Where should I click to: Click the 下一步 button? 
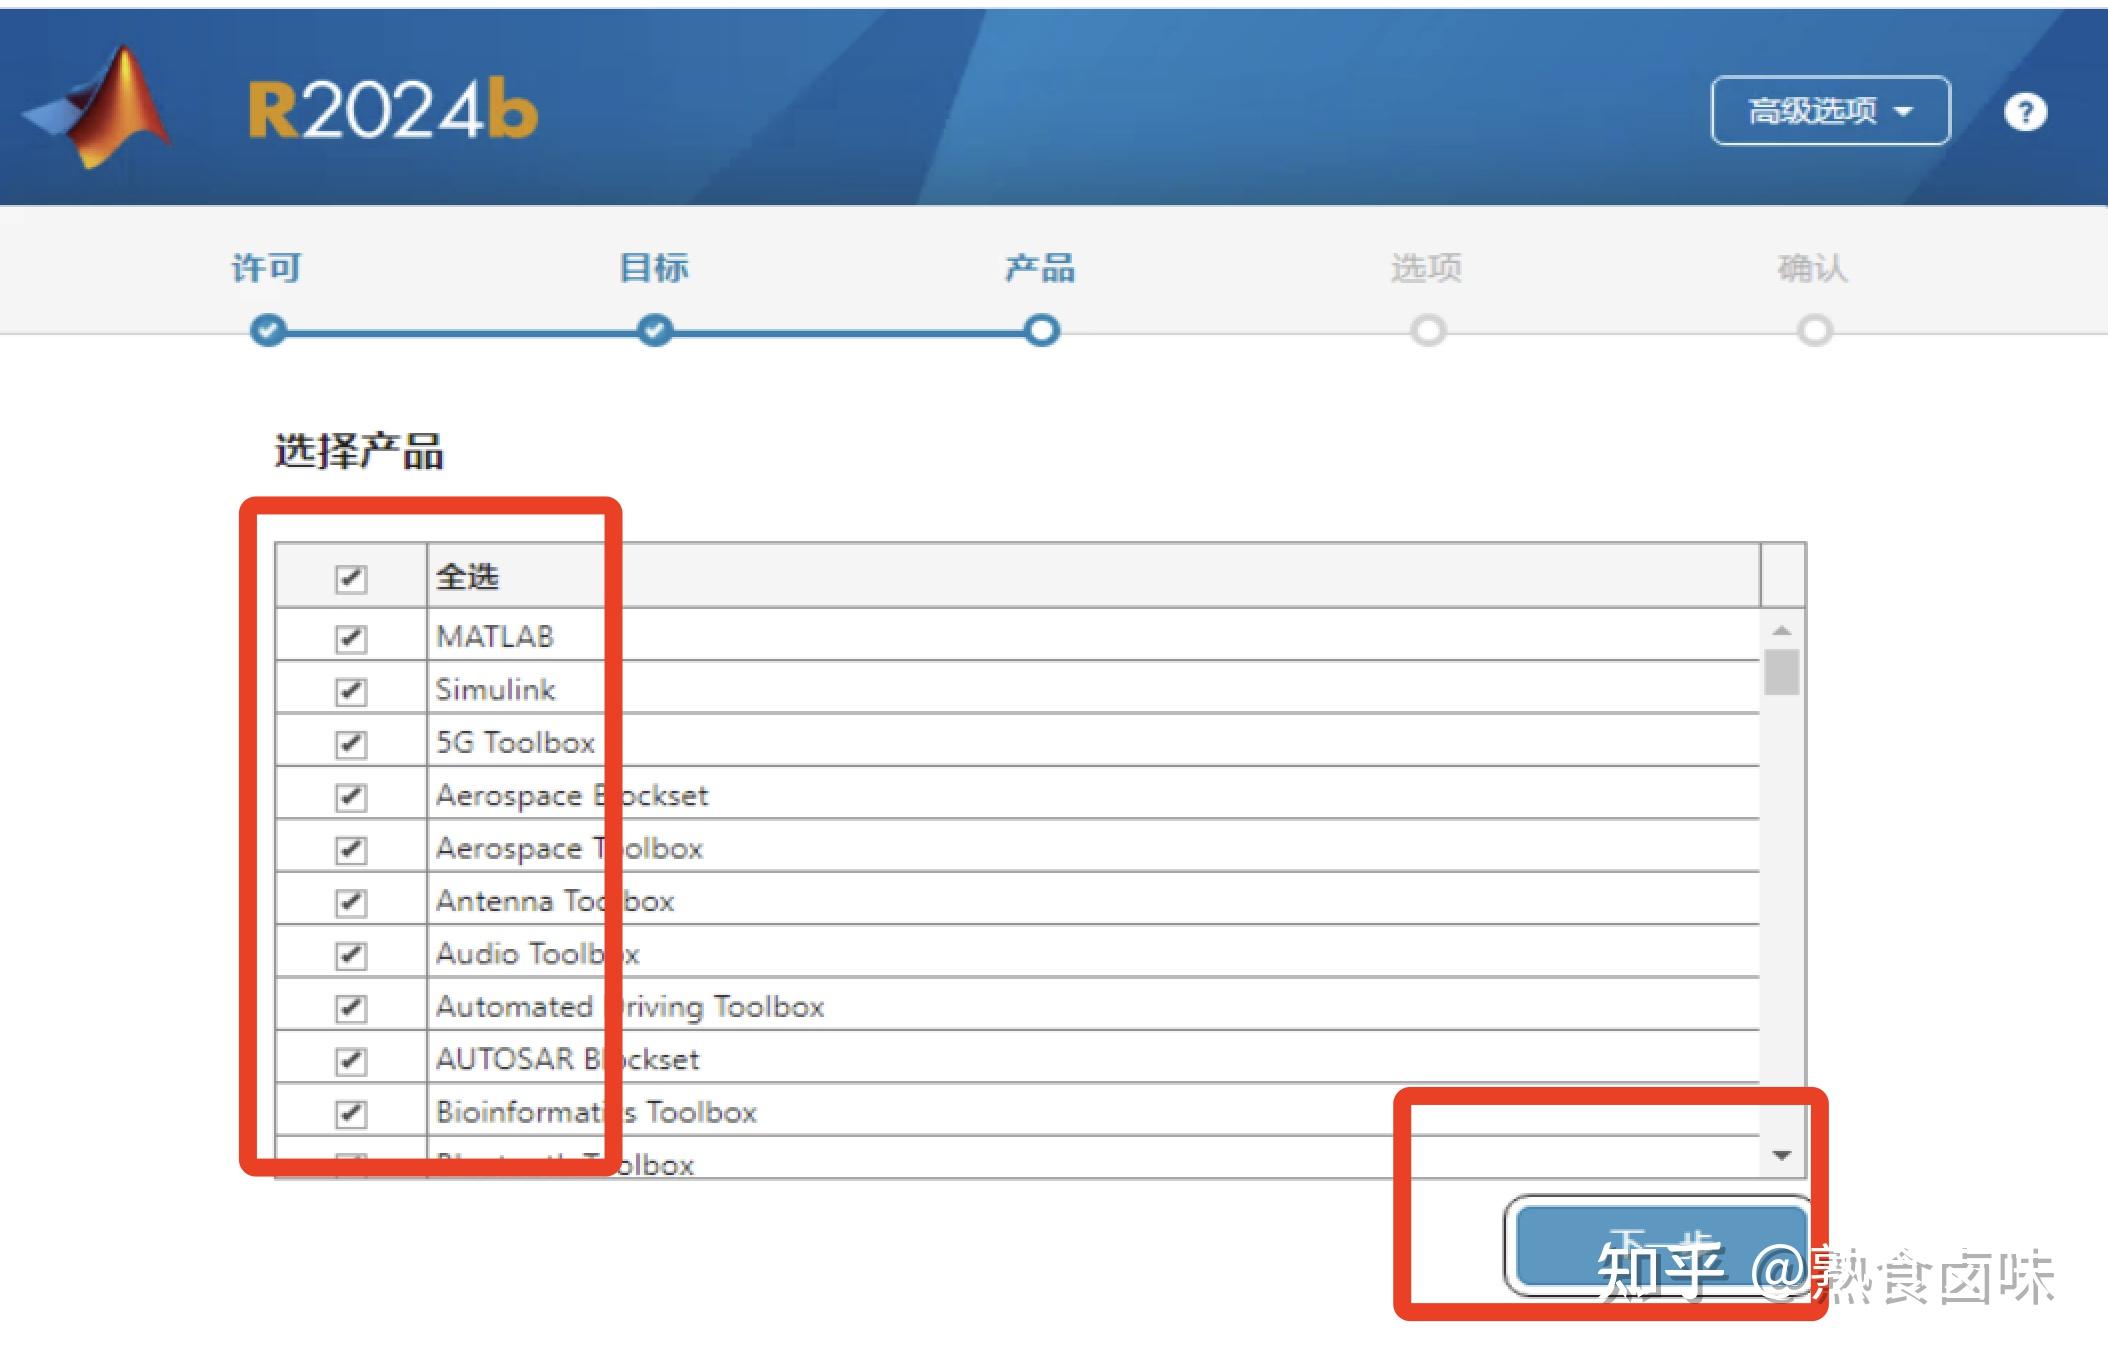1660,1247
